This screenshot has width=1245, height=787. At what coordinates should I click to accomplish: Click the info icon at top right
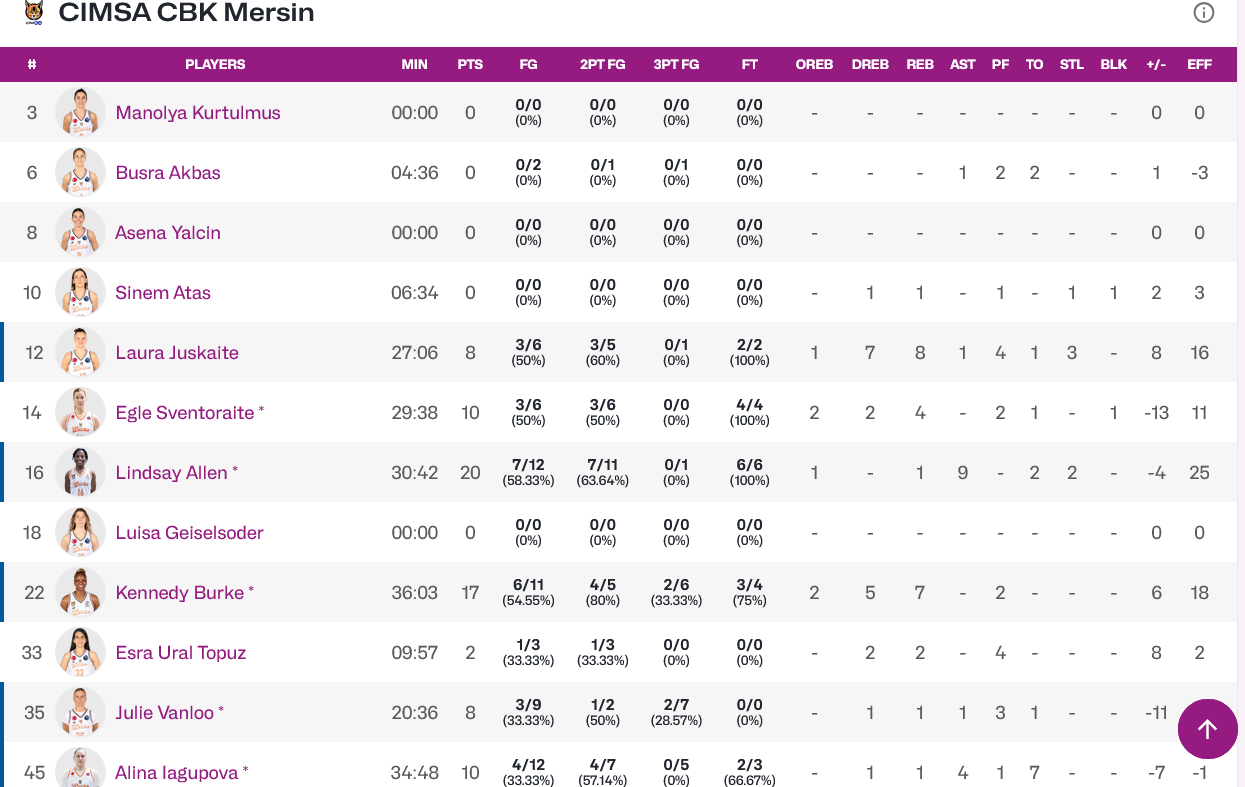(x=1204, y=13)
